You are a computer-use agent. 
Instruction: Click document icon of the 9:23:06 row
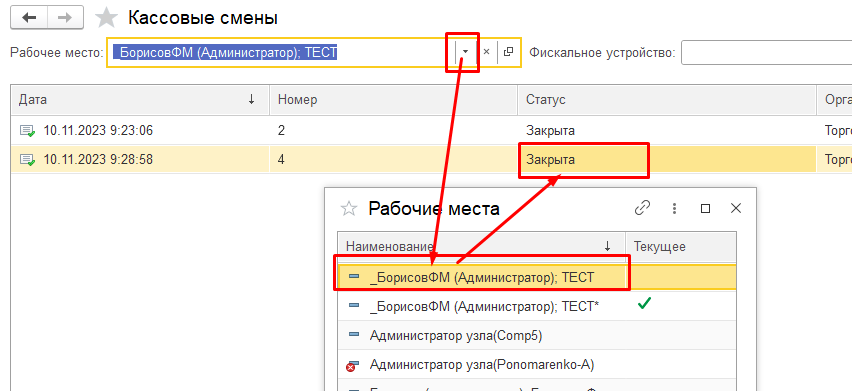tap(28, 131)
